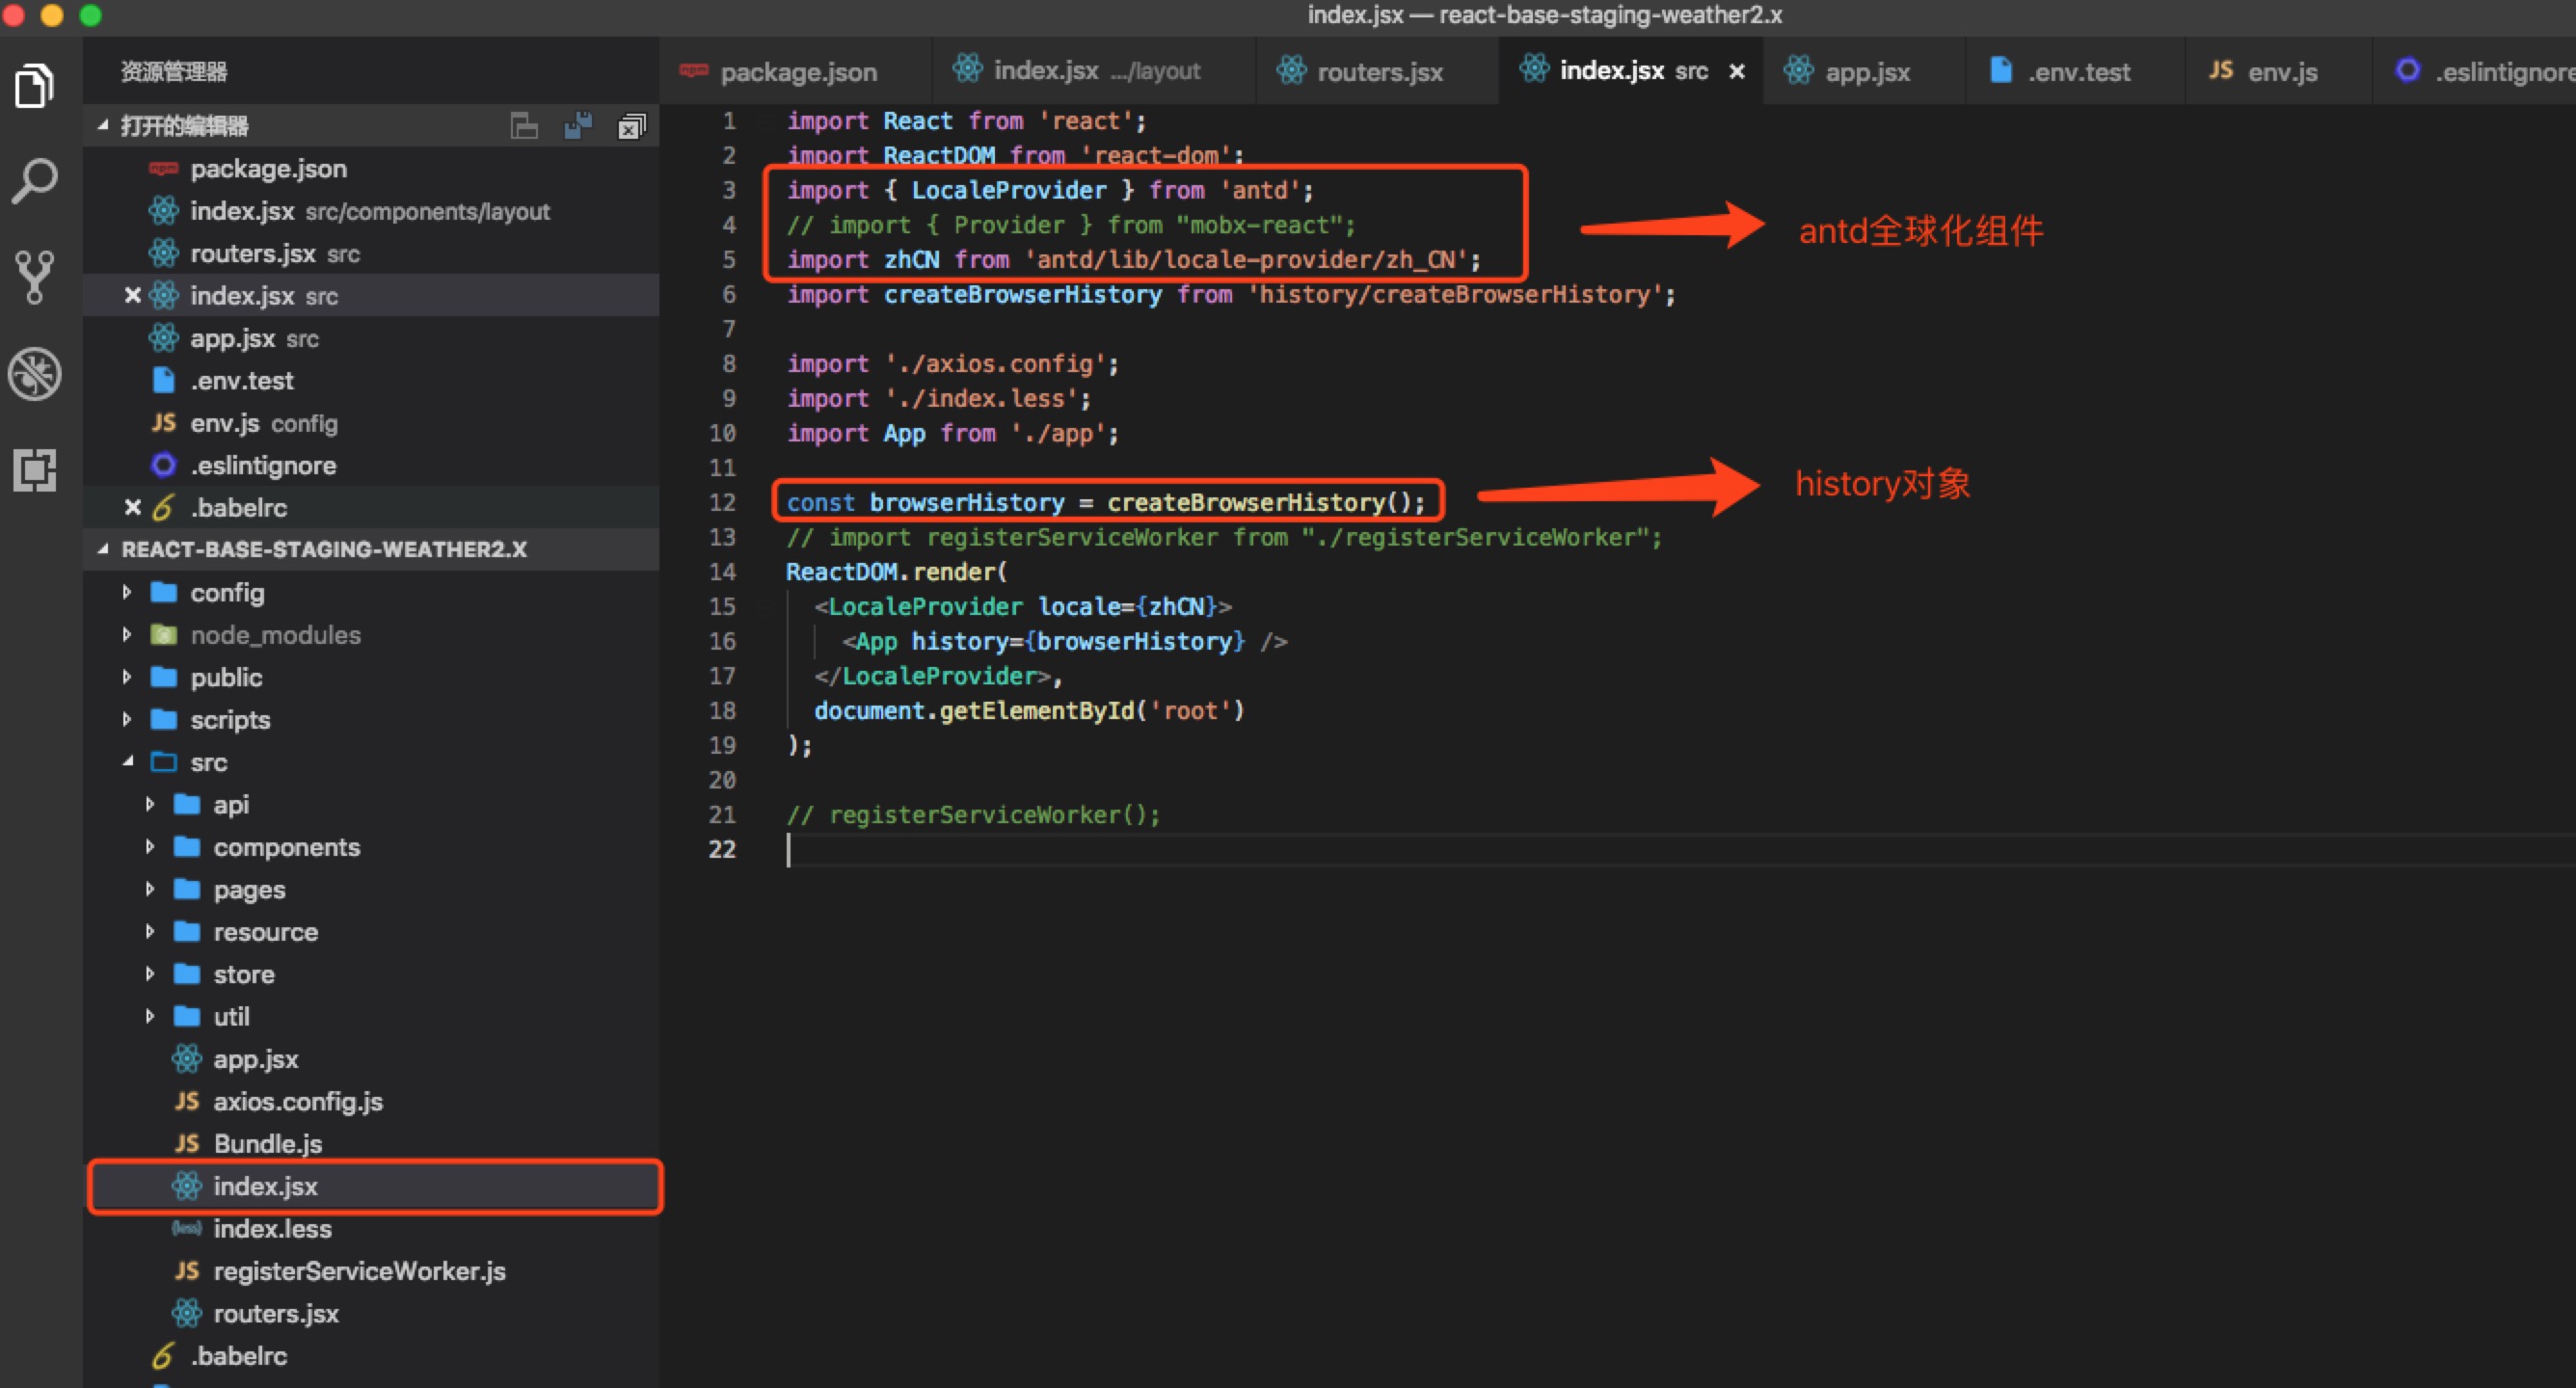Open the Debug view

tap(35, 374)
